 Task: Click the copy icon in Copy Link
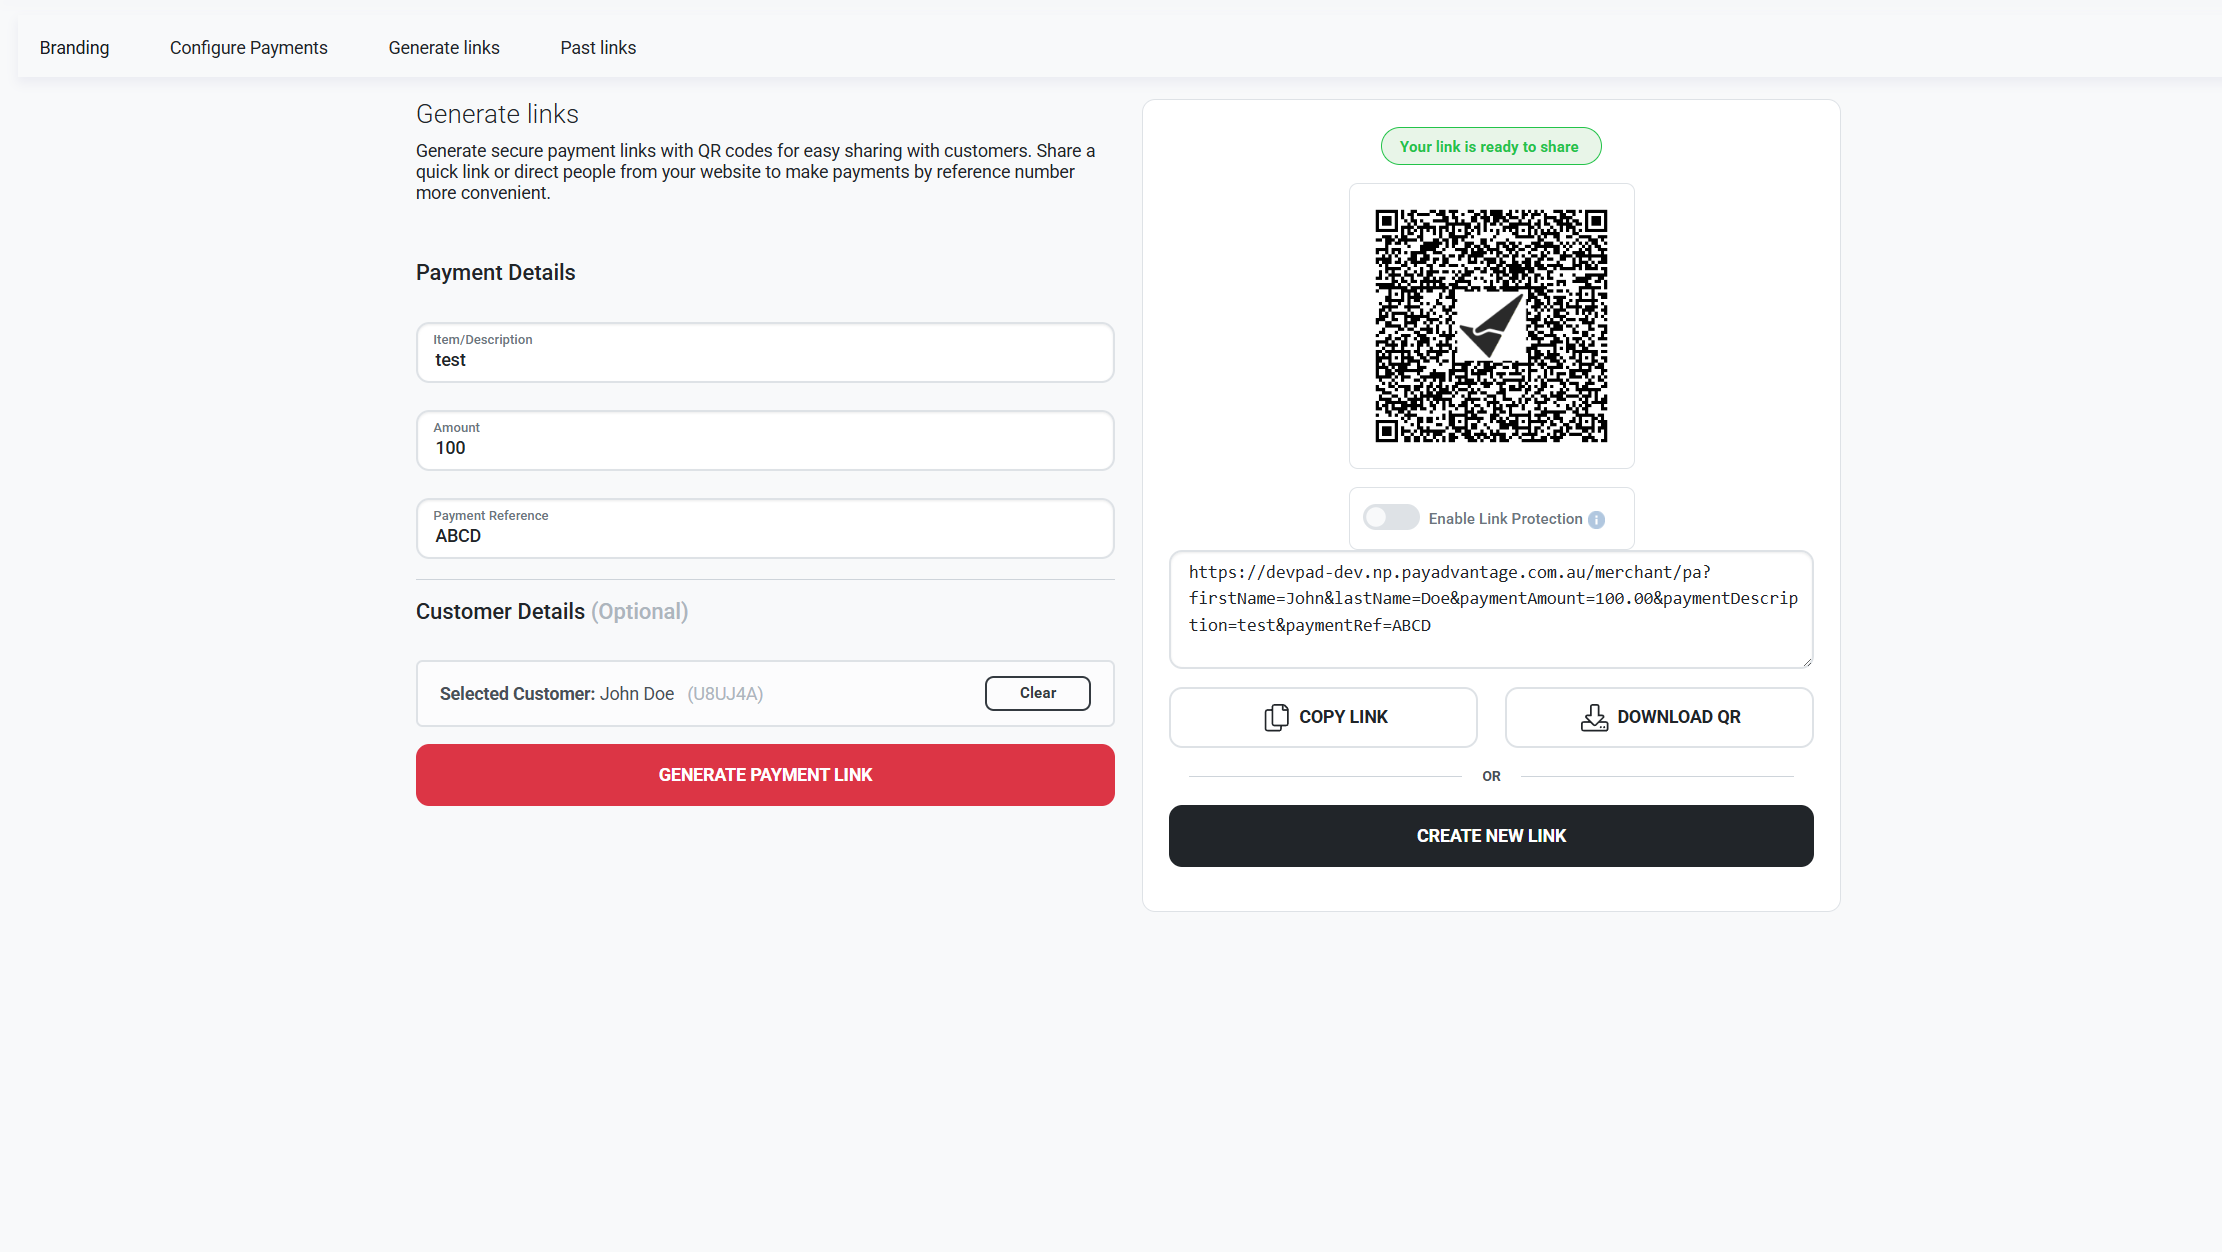(1276, 717)
